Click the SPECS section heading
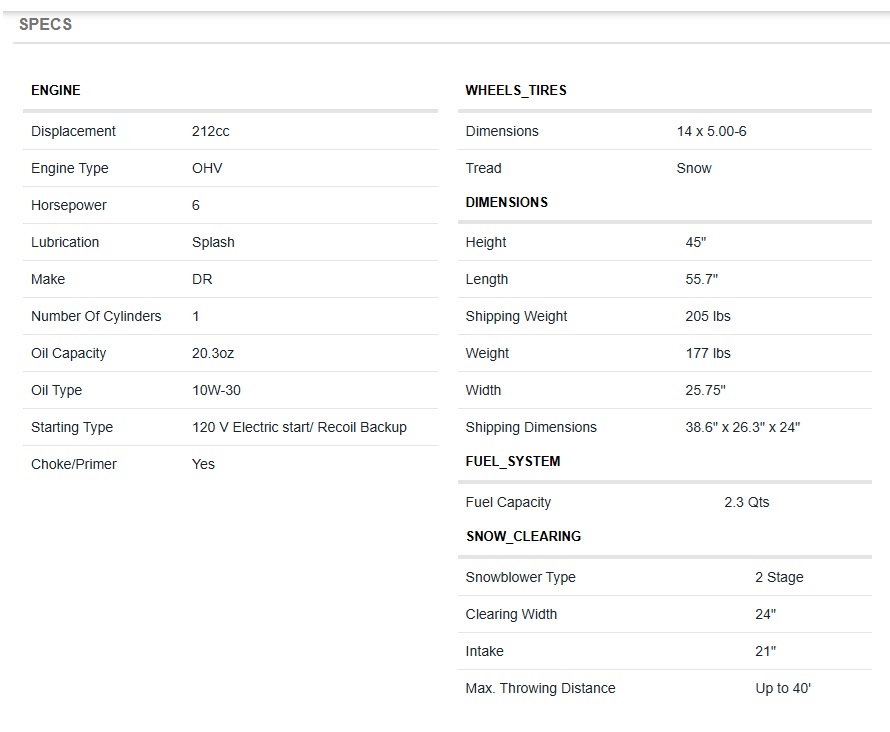890x732 pixels. pyautogui.click(x=45, y=24)
